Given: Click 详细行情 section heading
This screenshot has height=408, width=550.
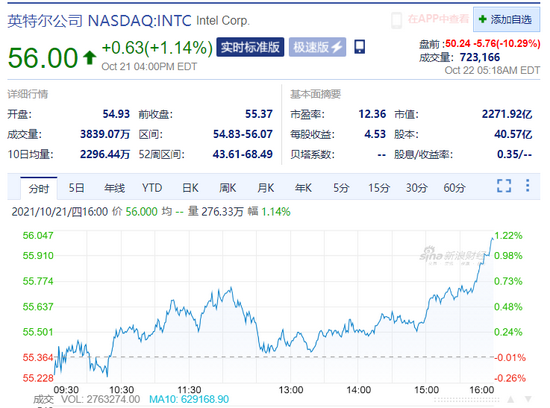Looking at the screenshot, I should (x=28, y=94).
